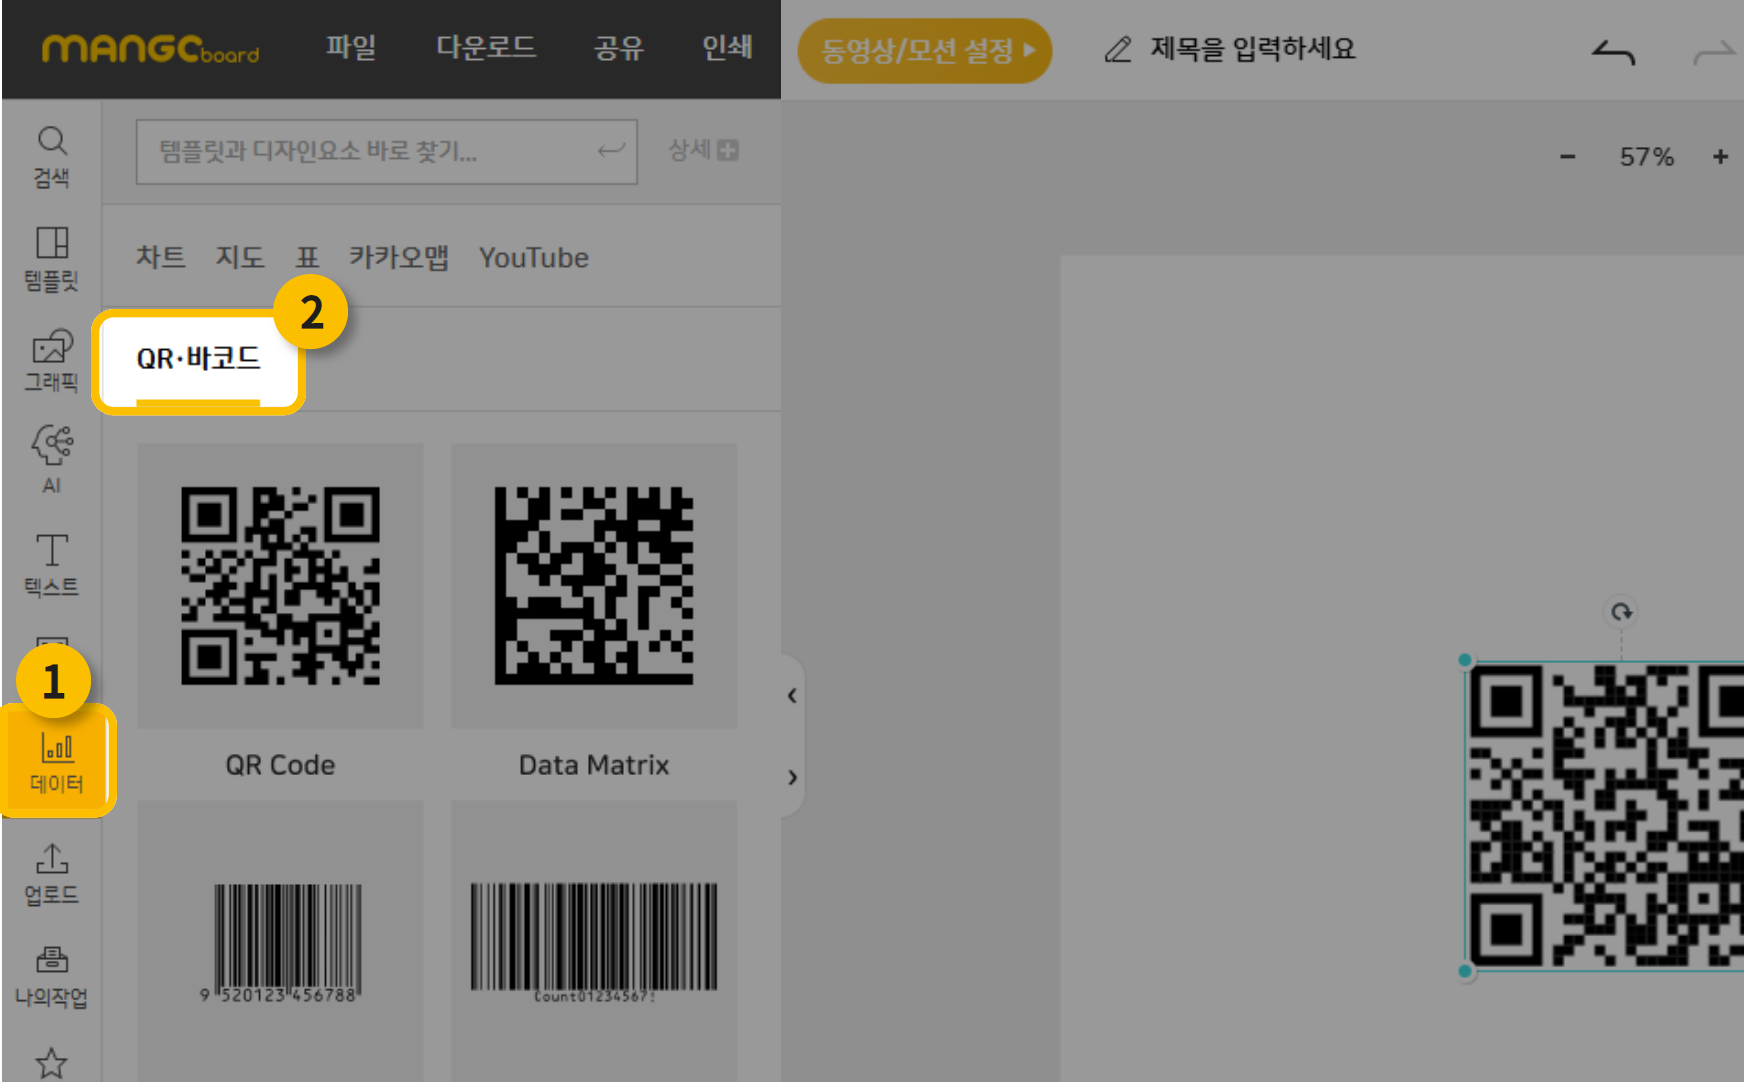This screenshot has width=1744, height=1082.
Task: Click the 57% zoom level value
Action: (1646, 157)
